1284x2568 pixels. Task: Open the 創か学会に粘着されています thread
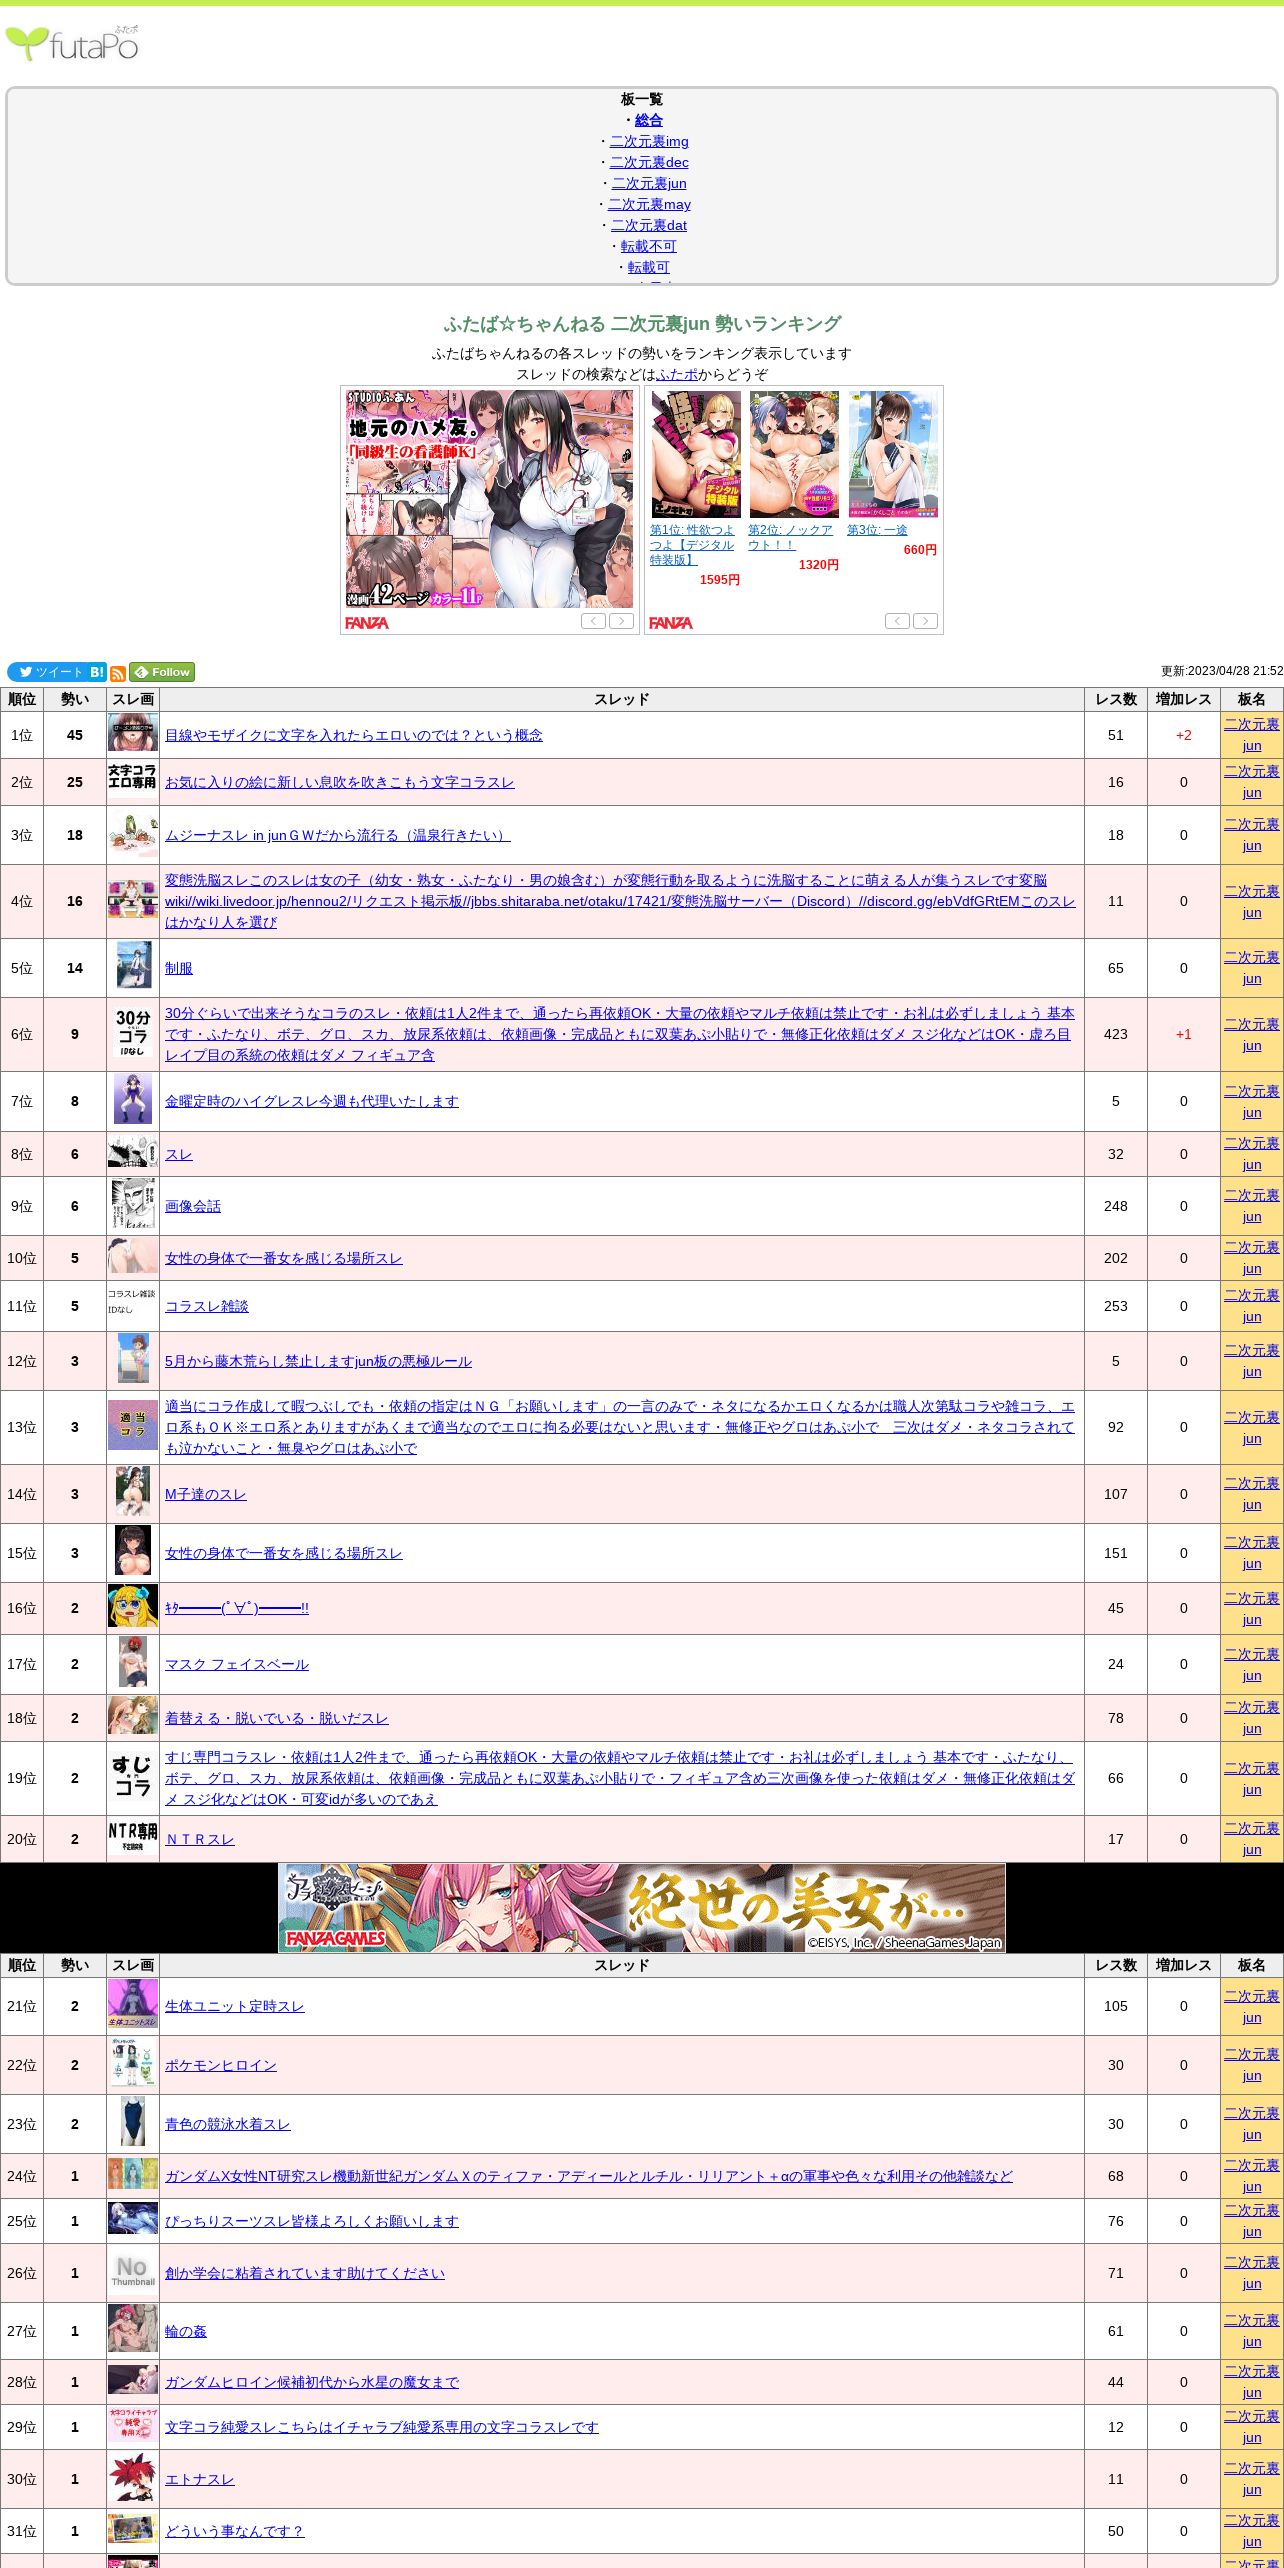[x=305, y=2273]
